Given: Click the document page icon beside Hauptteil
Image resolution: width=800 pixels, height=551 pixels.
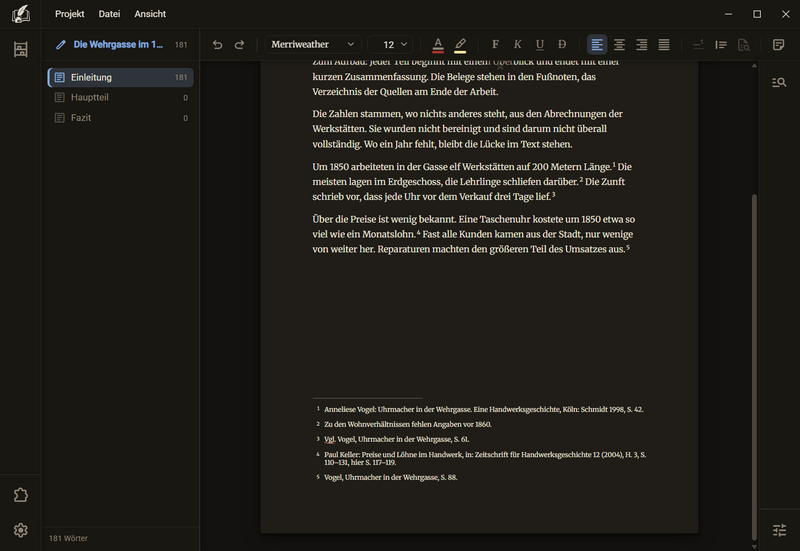Looking at the screenshot, I should (60, 97).
